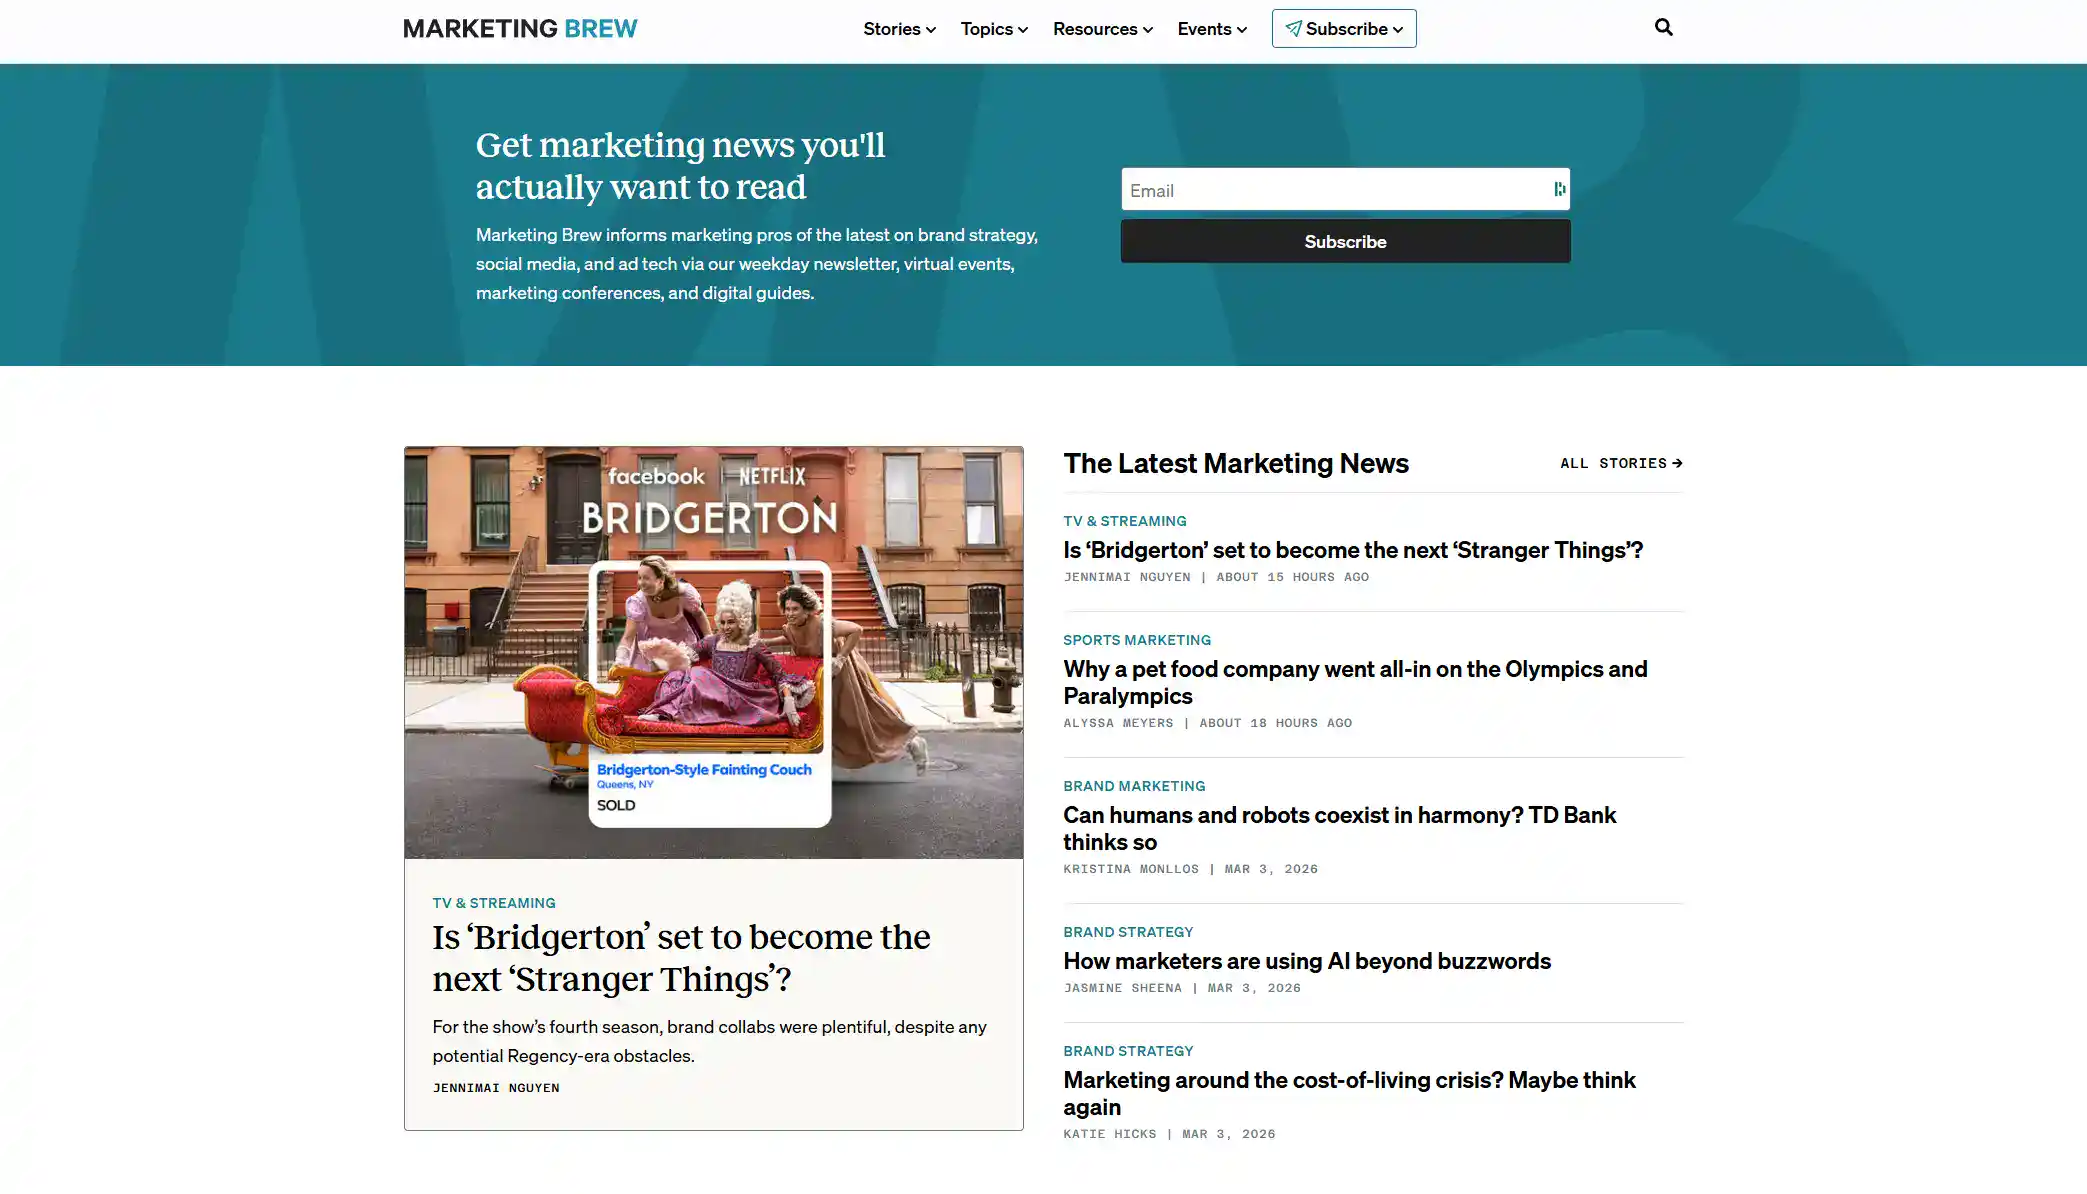Screen dimensions: 2087x1194
Task: Click The Latest Marketing News heading
Action: pyautogui.click(x=1236, y=463)
